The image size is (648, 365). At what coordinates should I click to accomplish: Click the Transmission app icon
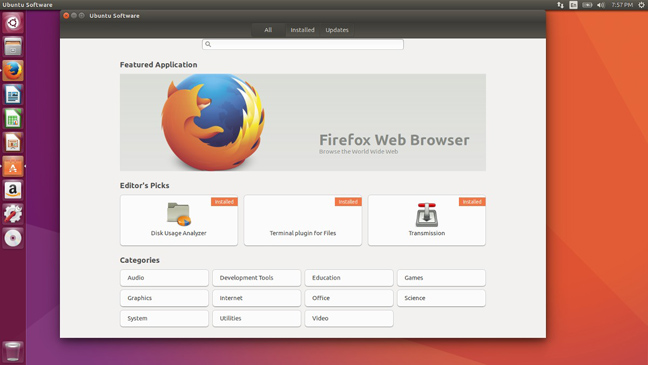click(426, 215)
